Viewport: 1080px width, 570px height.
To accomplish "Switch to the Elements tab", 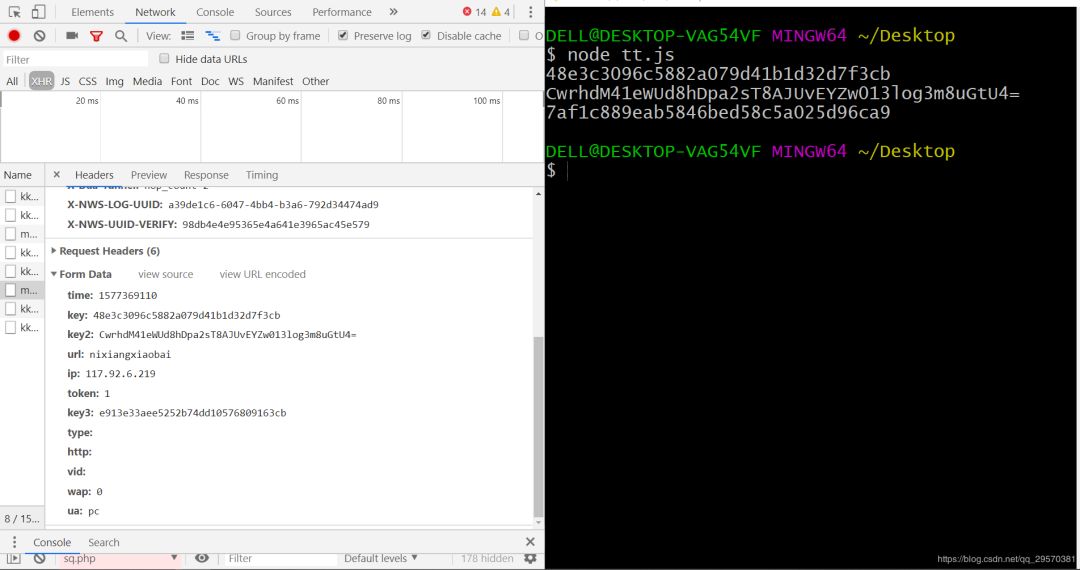I will click(92, 12).
